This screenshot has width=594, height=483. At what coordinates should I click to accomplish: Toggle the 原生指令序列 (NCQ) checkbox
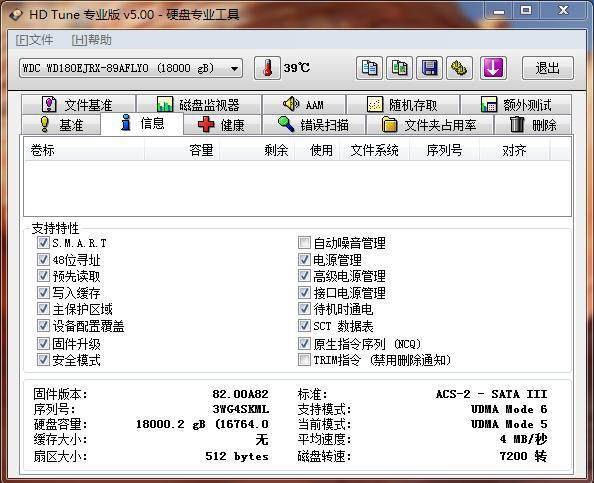(x=304, y=344)
